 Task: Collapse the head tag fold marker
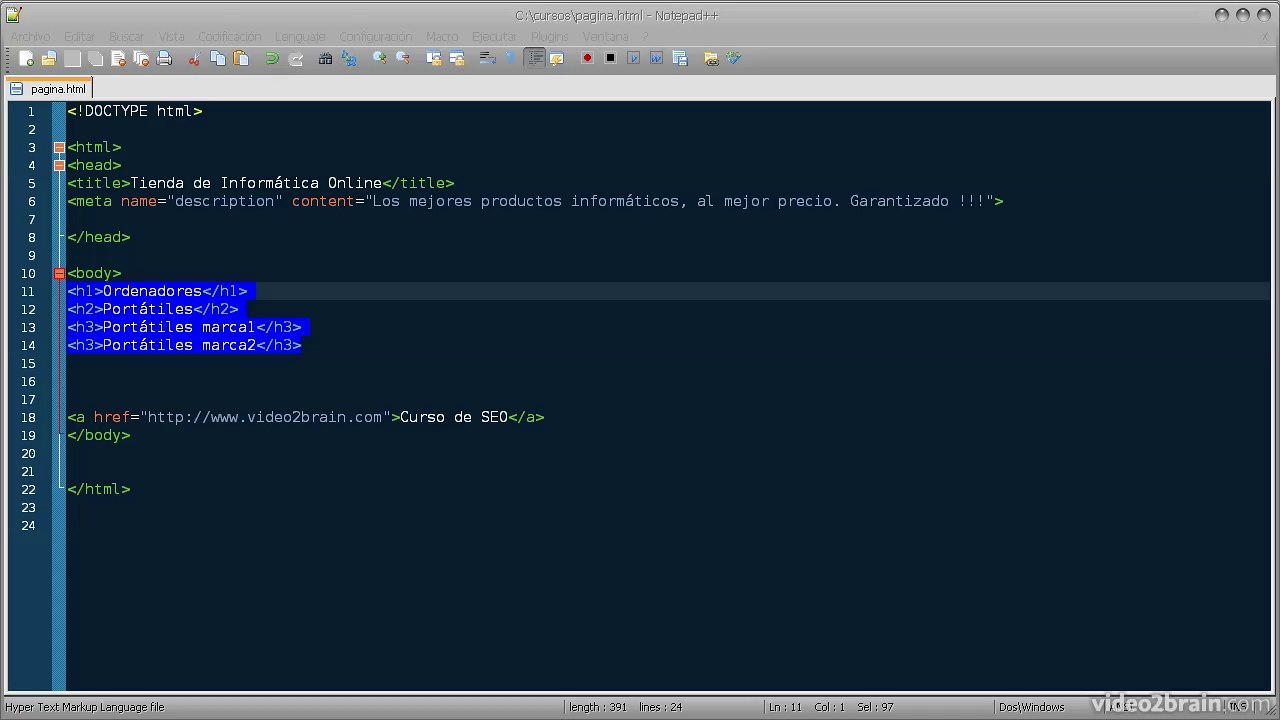59,166
